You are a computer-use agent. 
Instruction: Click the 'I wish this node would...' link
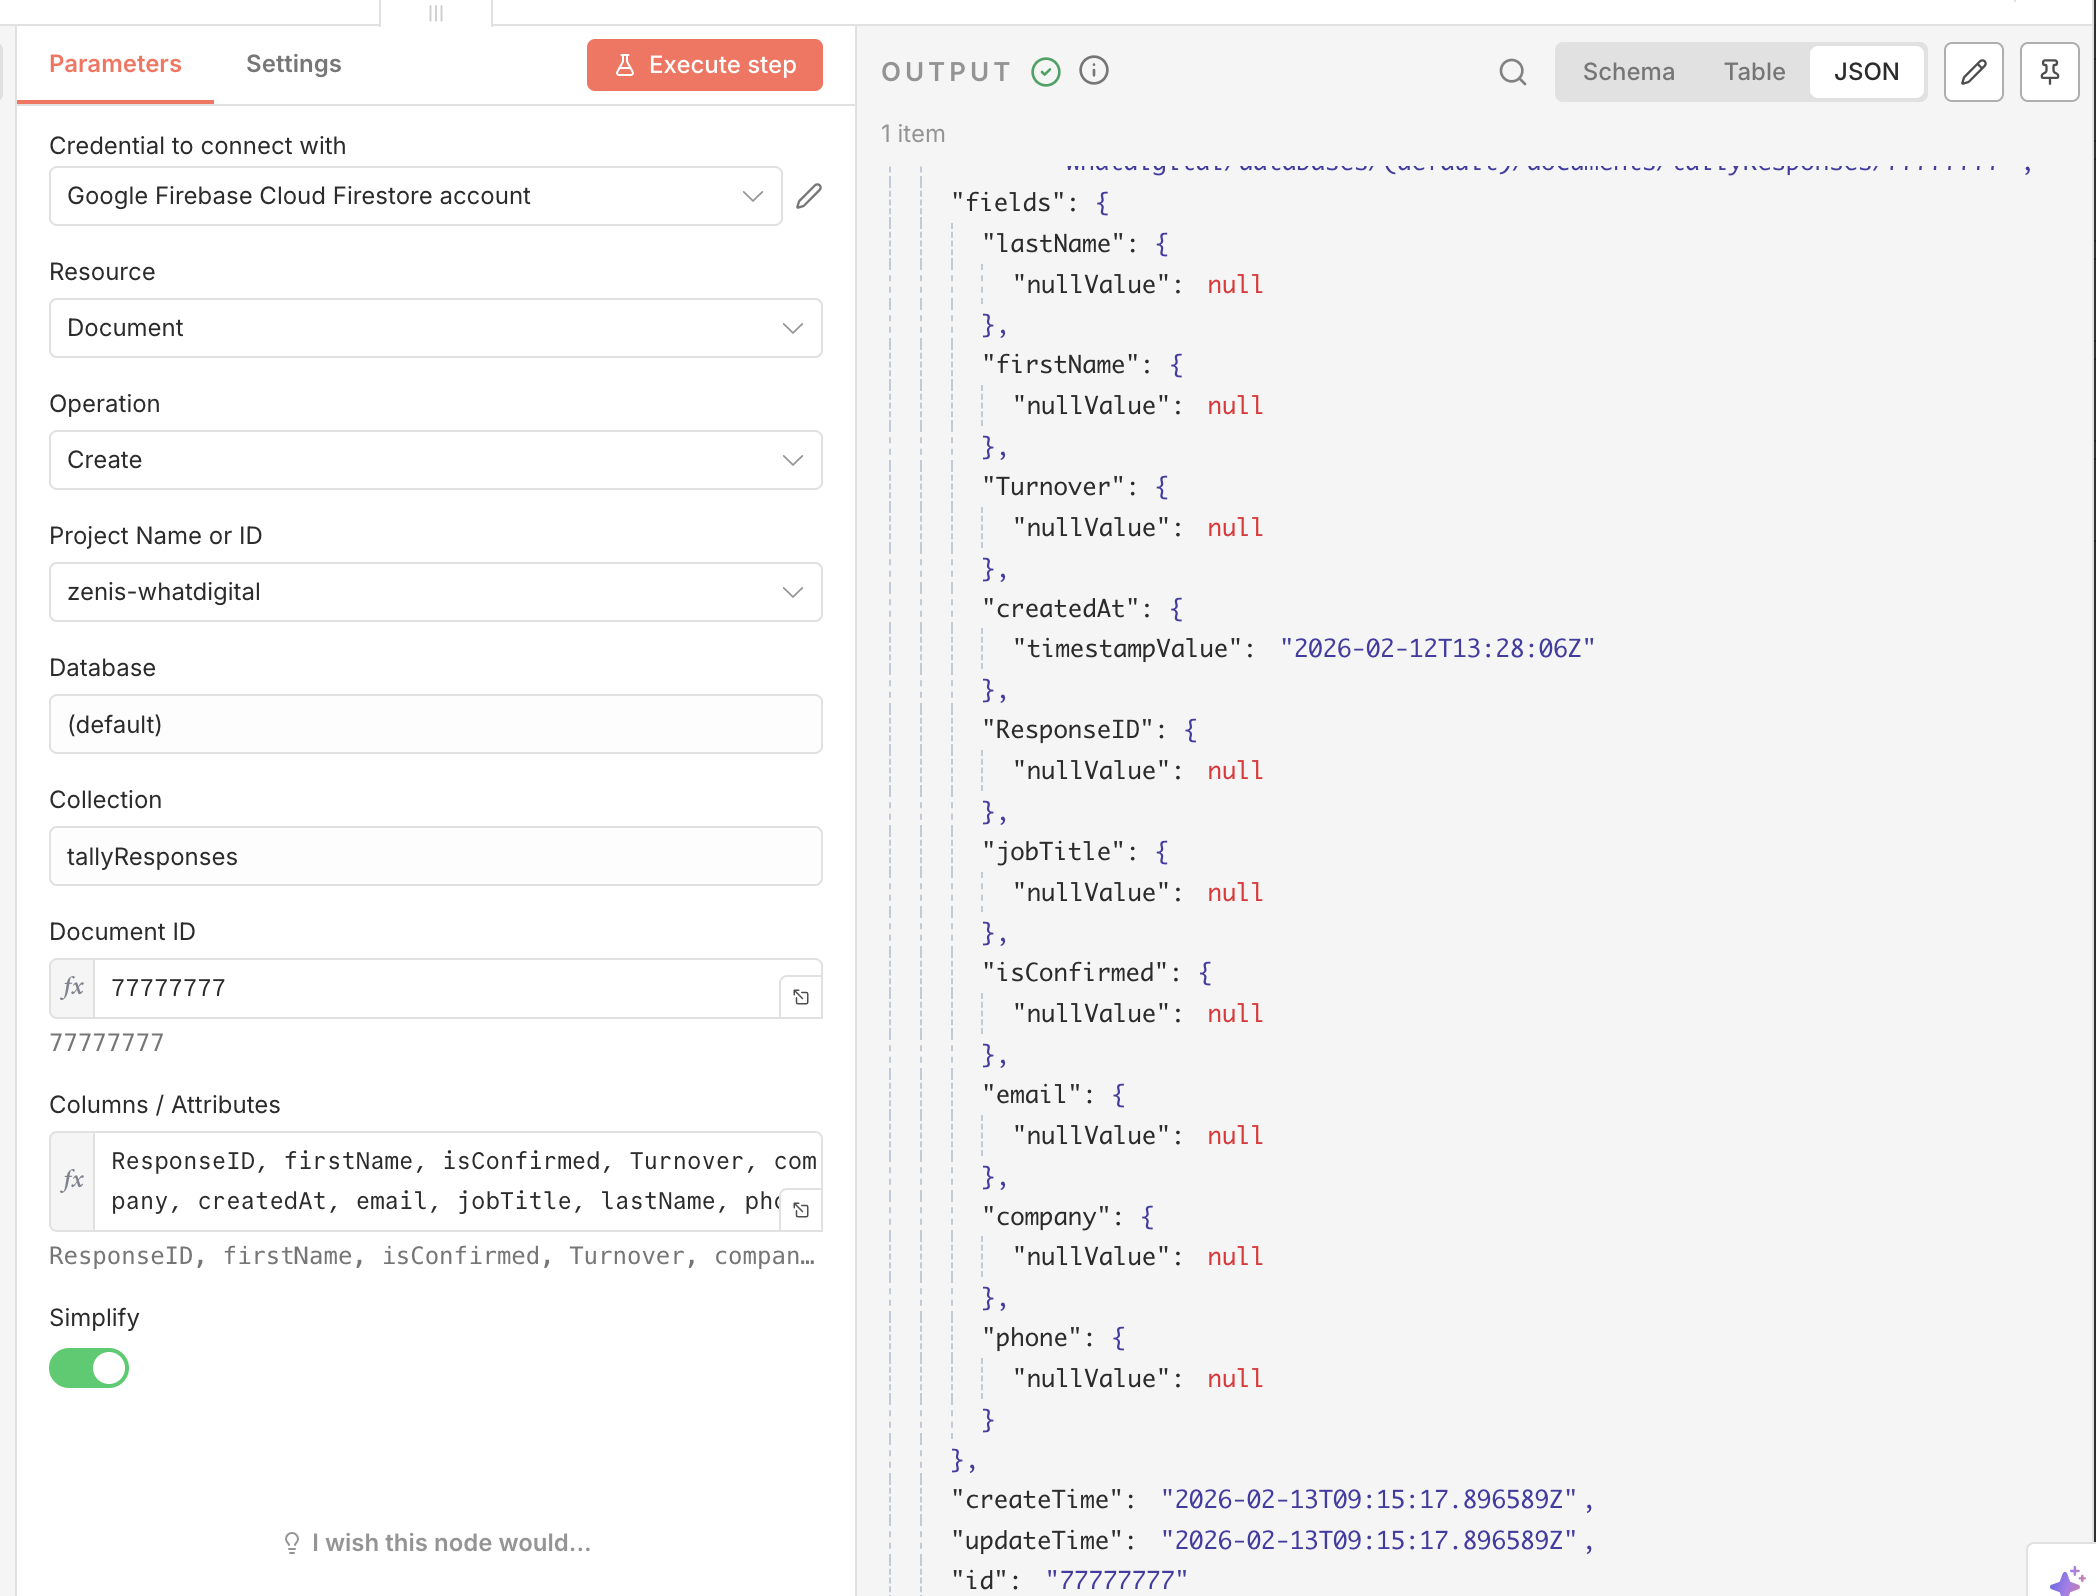tap(450, 1543)
